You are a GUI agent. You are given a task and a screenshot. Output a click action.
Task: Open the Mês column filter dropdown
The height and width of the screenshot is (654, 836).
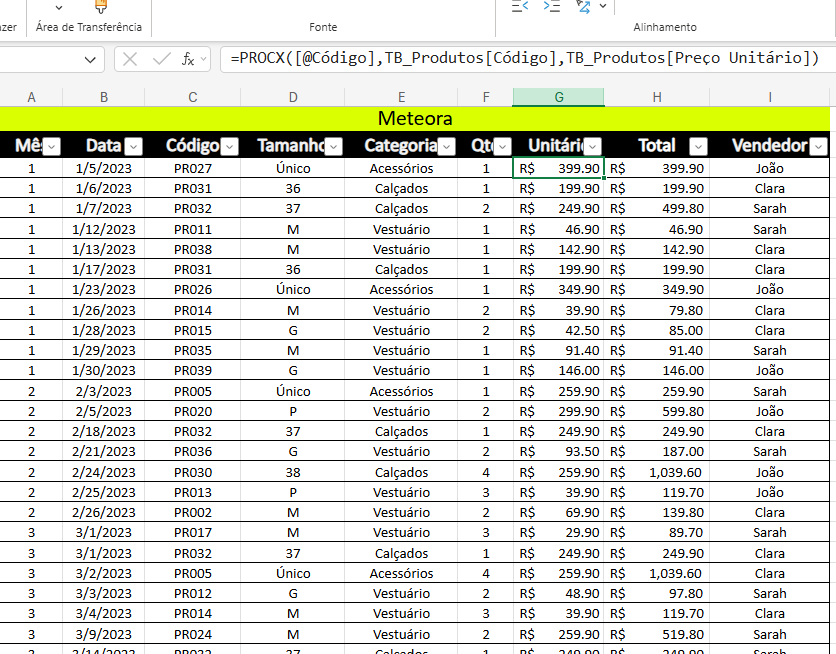click(x=52, y=146)
